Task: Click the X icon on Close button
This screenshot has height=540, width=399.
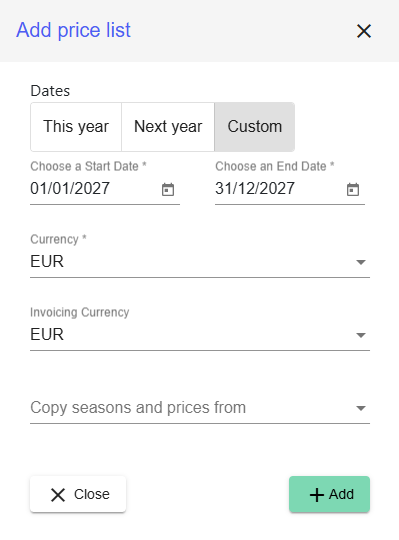Action: [58, 495]
